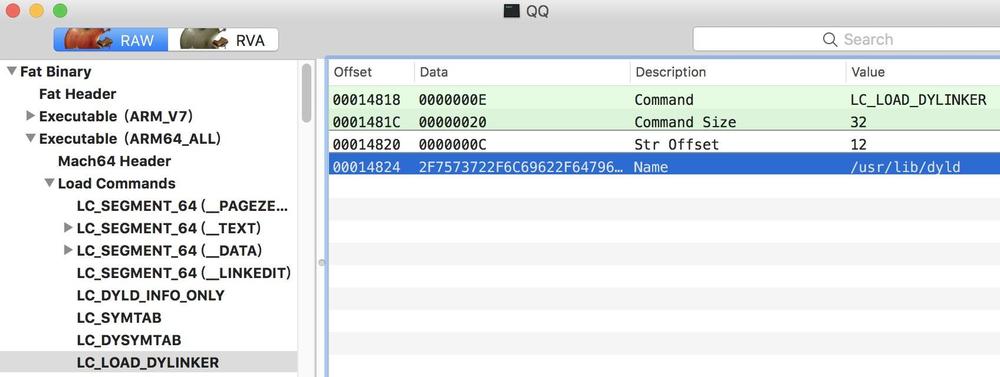1000x377 pixels.
Task: Click the LC_LOAD_DYLINKER value cell
Action: point(918,100)
